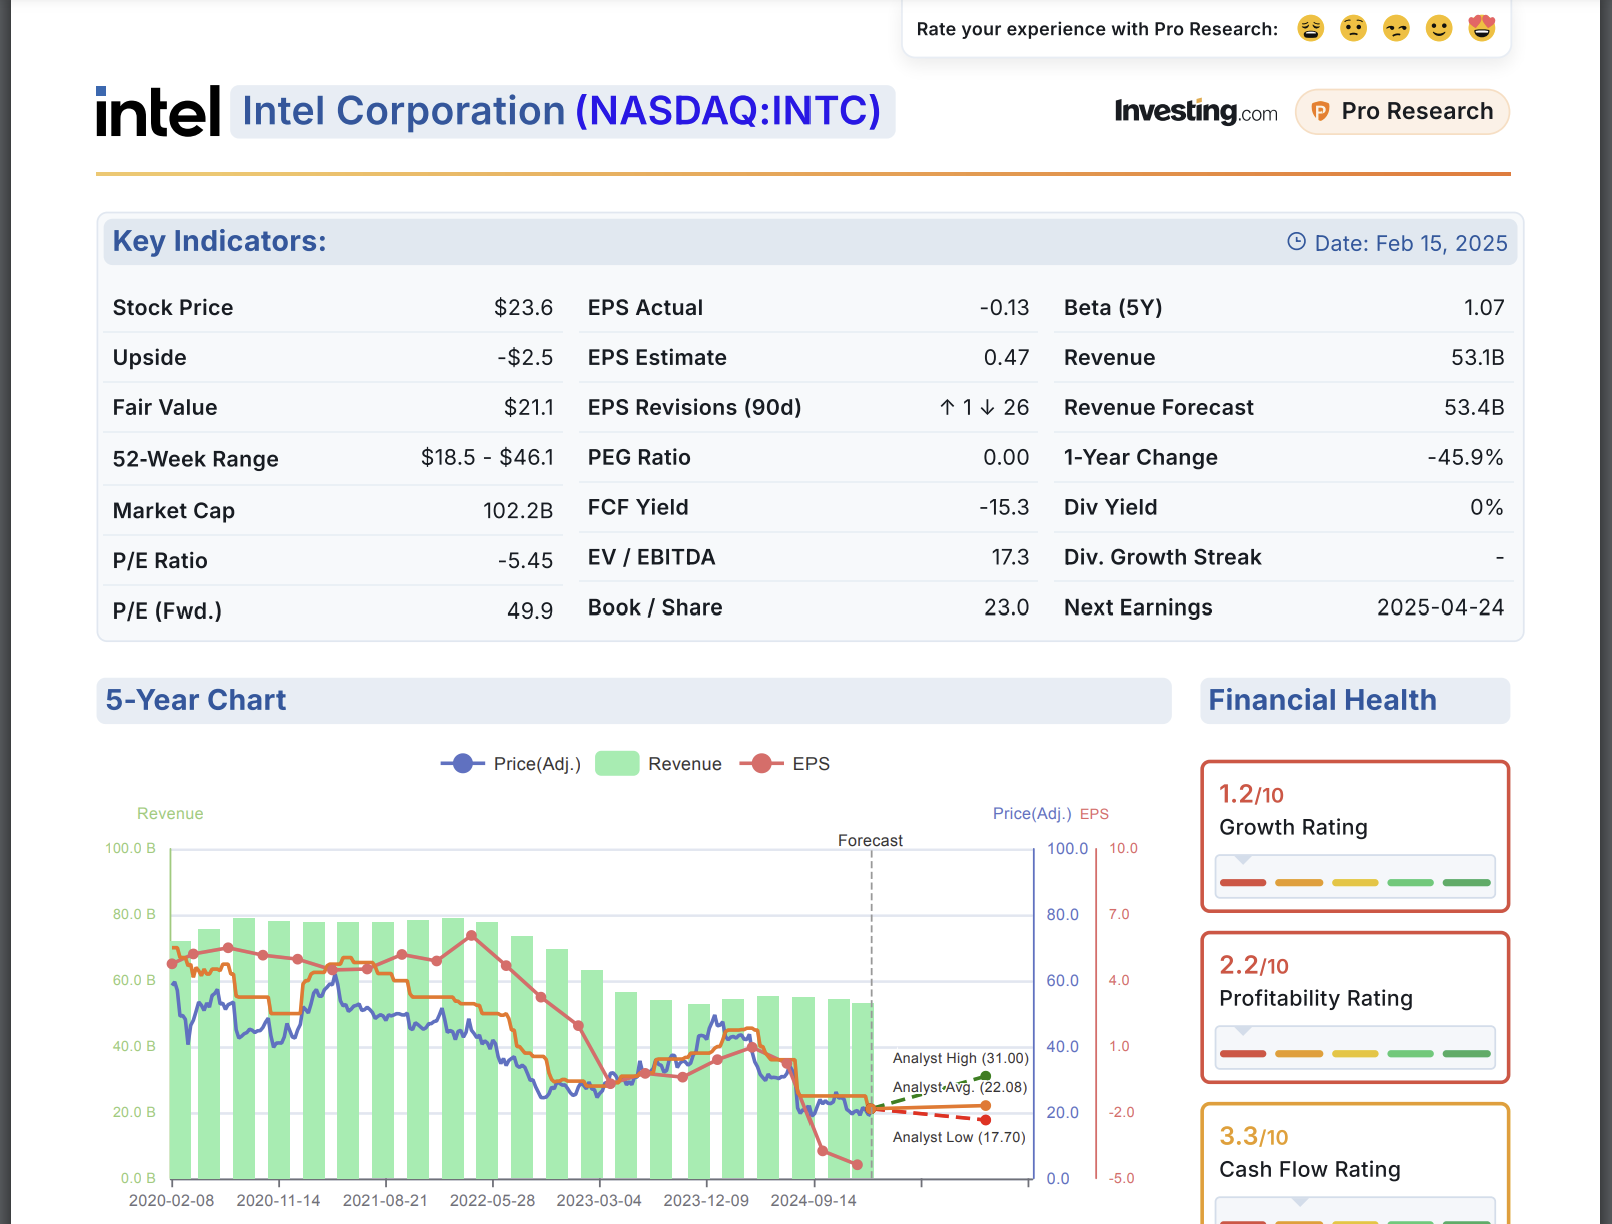Click the 5-Year Chart heading
Screen dimensions: 1612x1224
(196, 700)
